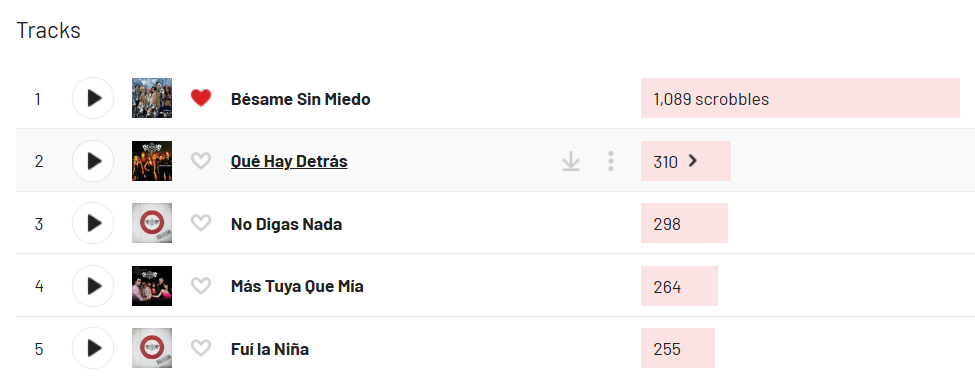
Task: Love the track No Digas Nada
Action: tap(201, 223)
